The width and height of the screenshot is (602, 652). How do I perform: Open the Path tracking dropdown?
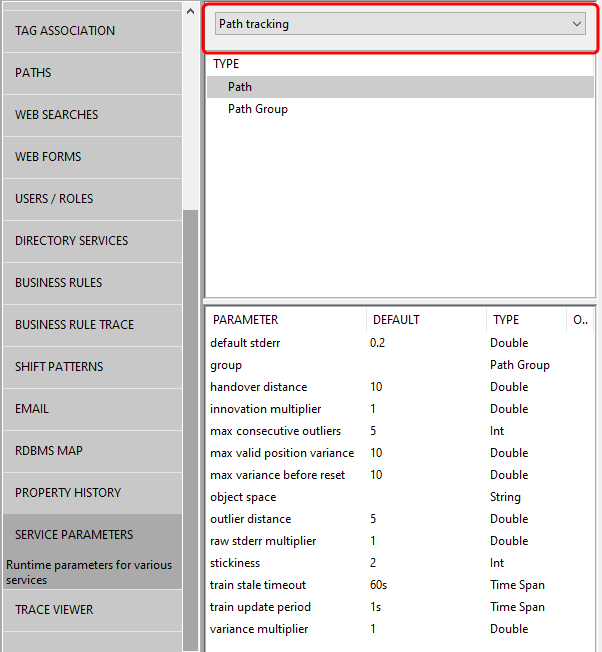pos(400,24)
